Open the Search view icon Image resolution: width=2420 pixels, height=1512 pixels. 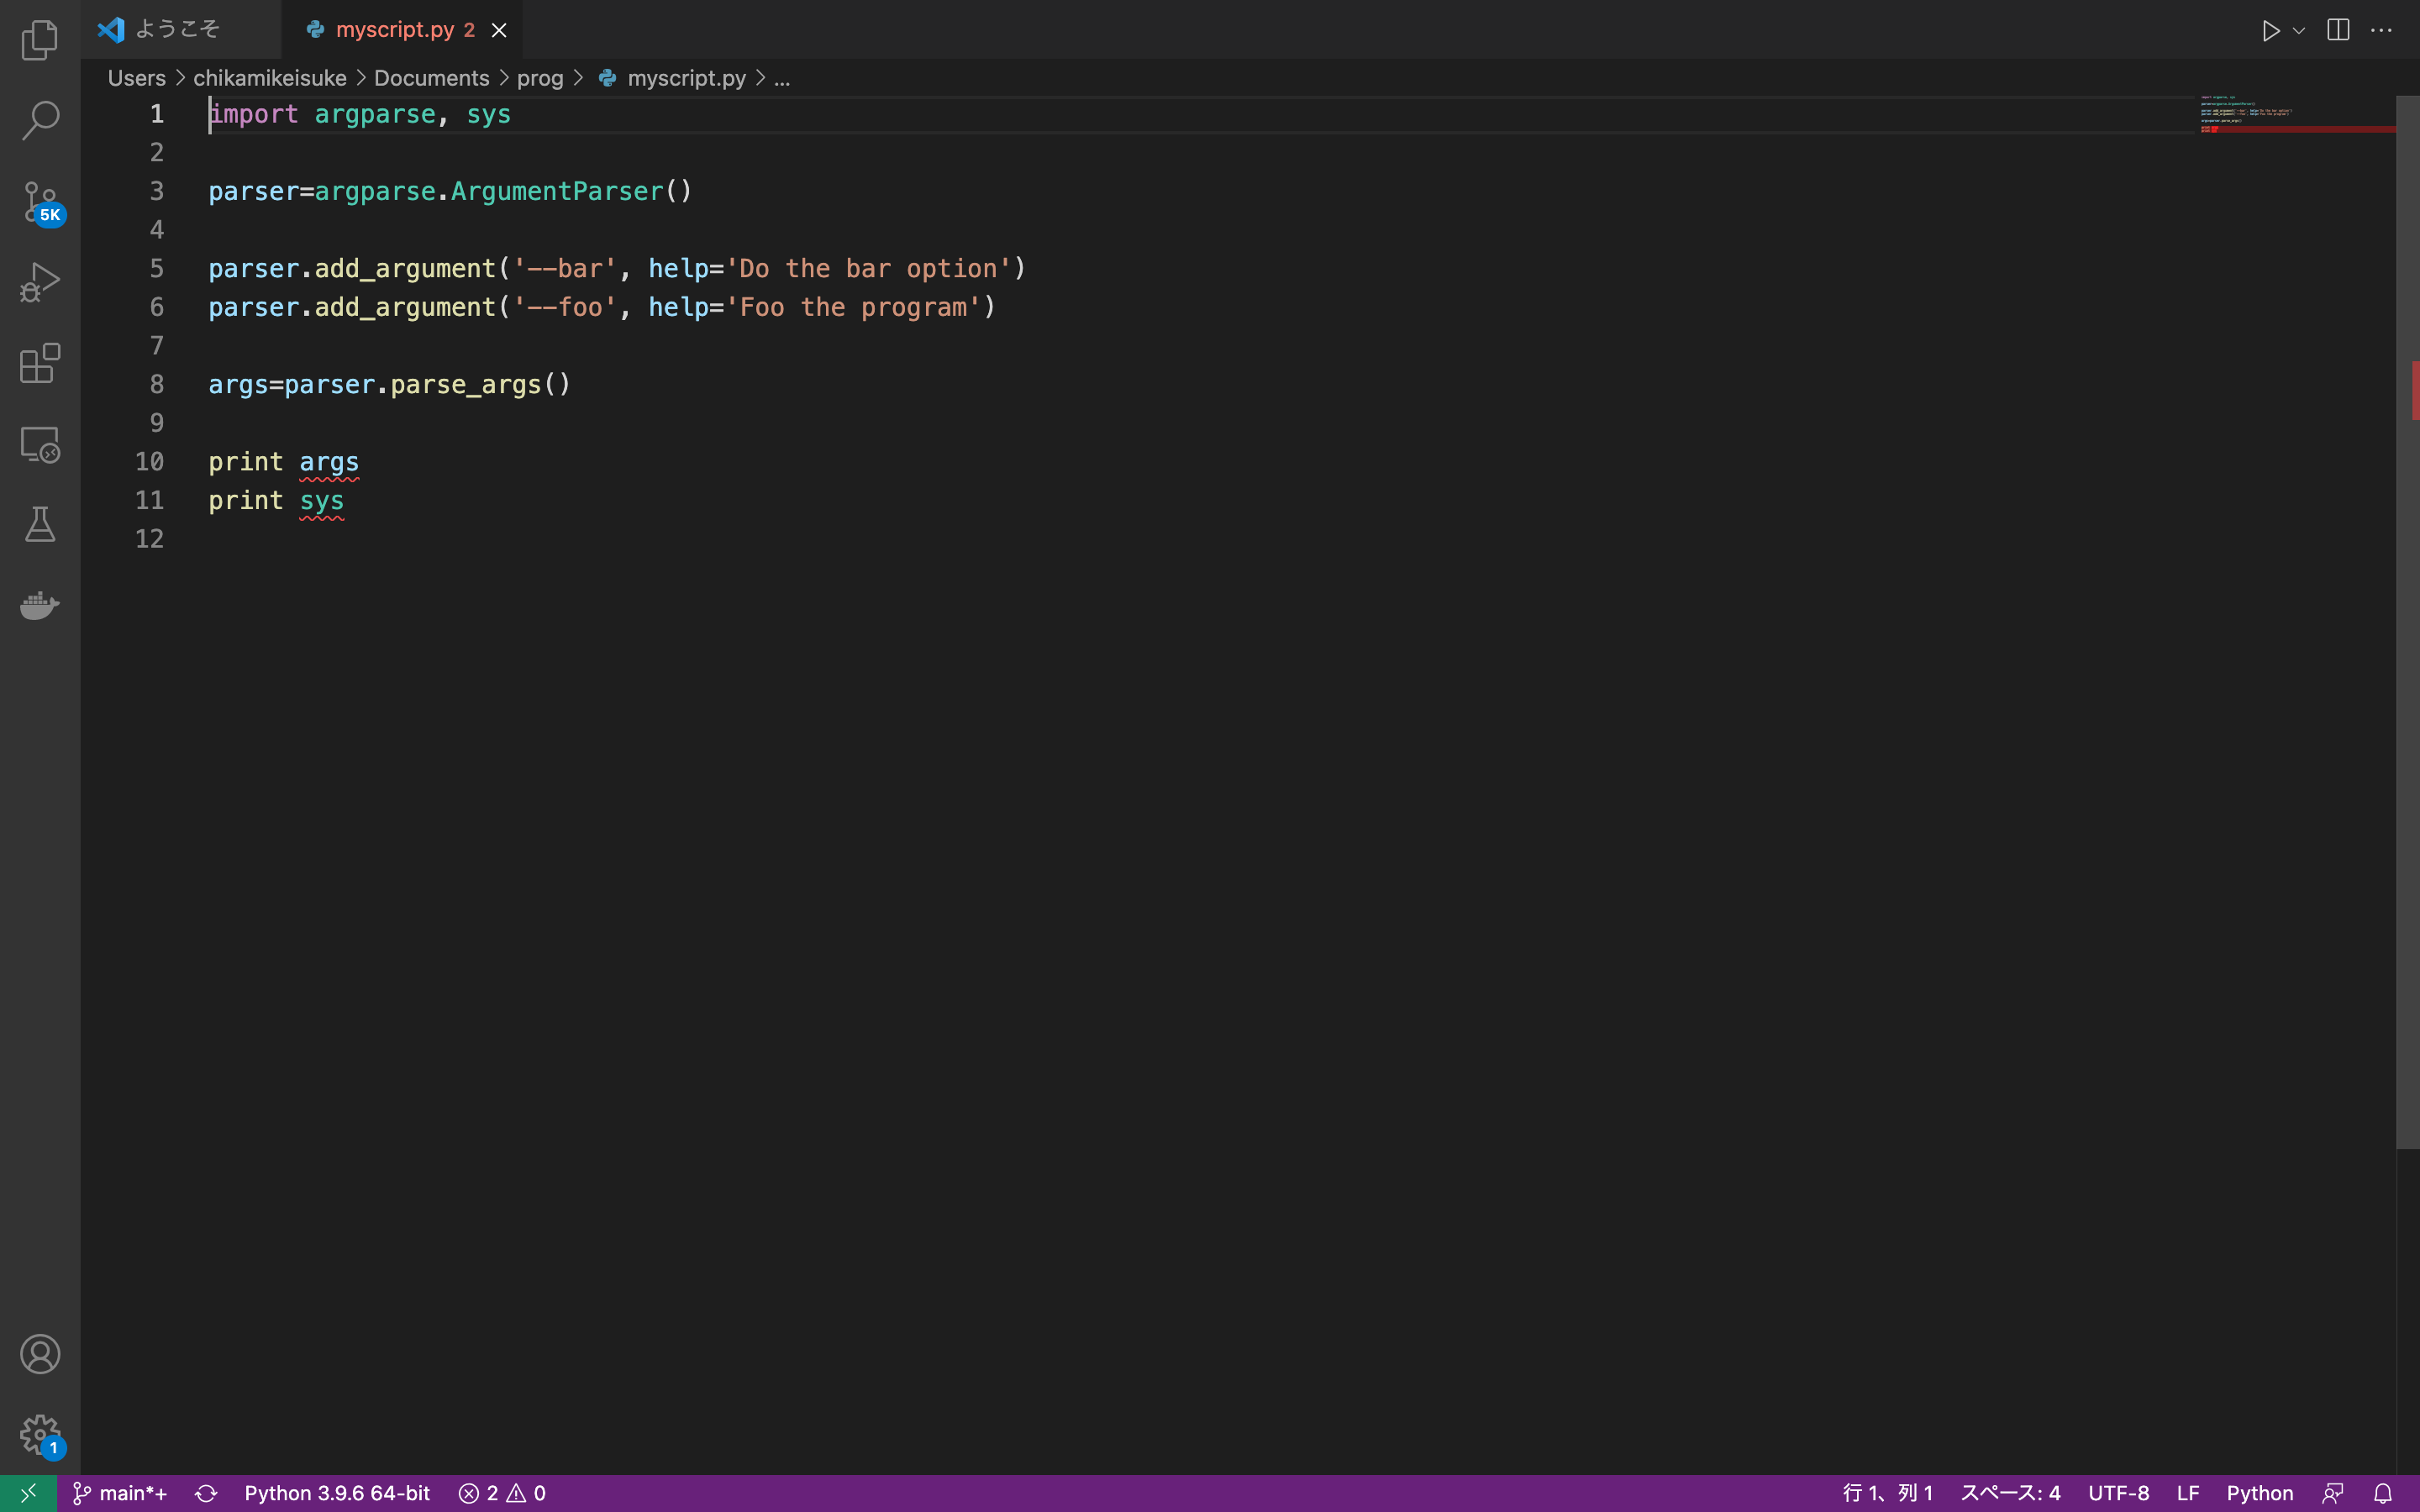pos(40,120)
